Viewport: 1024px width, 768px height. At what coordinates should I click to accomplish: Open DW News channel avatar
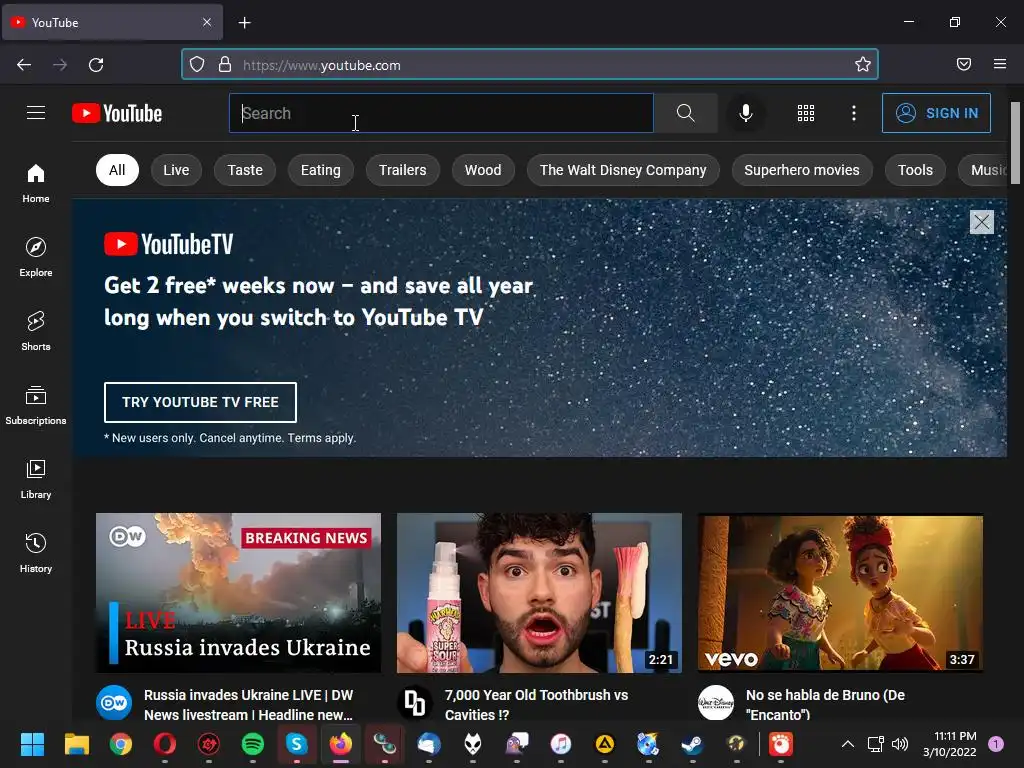(114, 703)
